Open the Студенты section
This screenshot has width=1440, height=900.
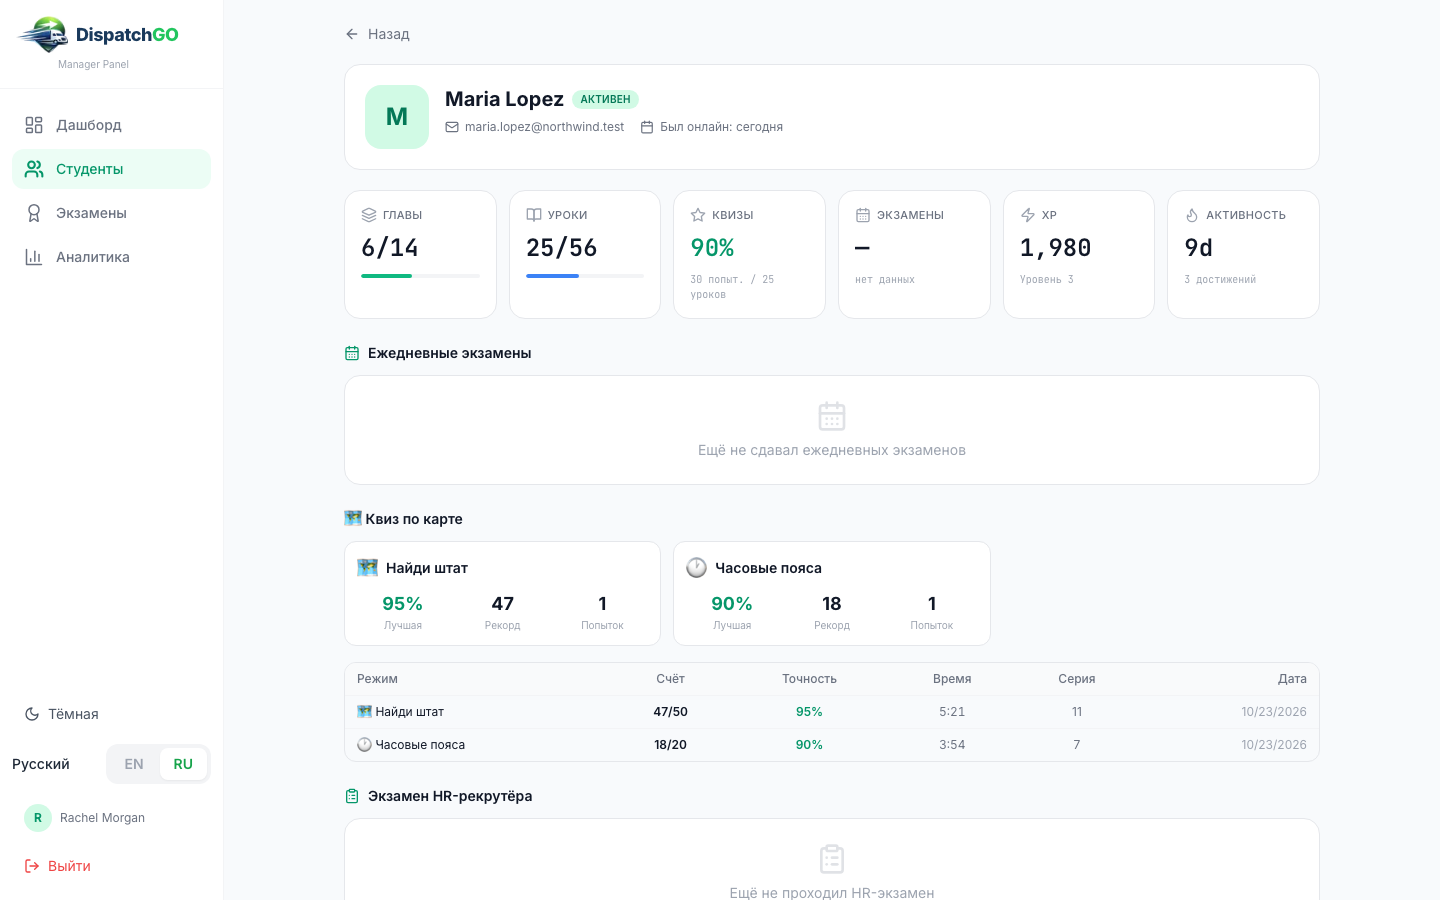pyautogui.click(x=111, y=169)
